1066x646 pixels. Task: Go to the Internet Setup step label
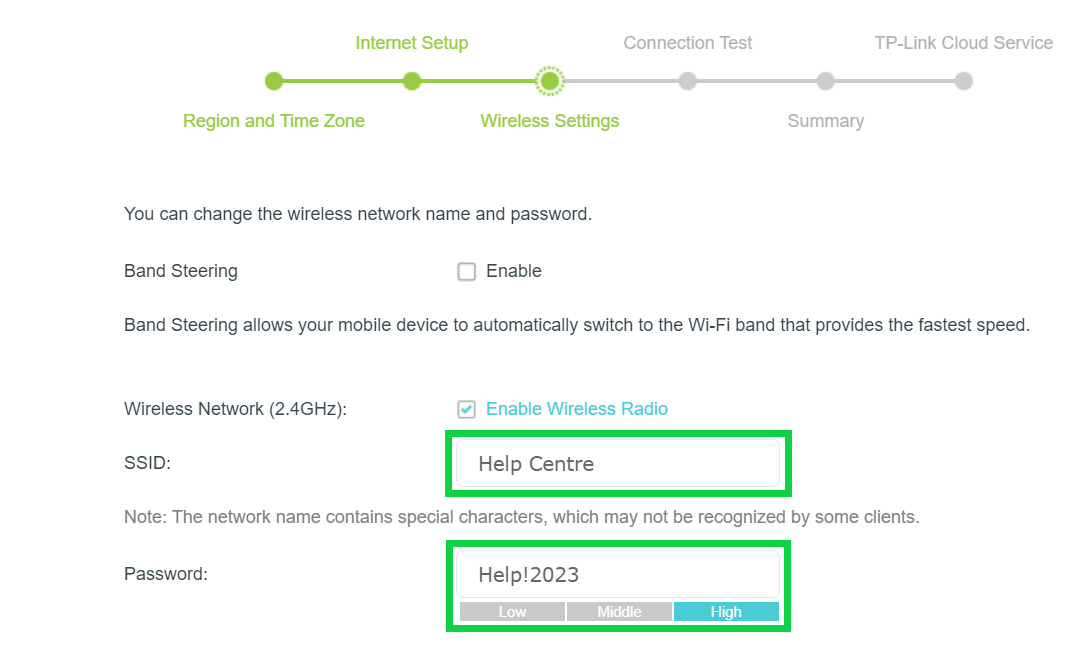[411, 43]
